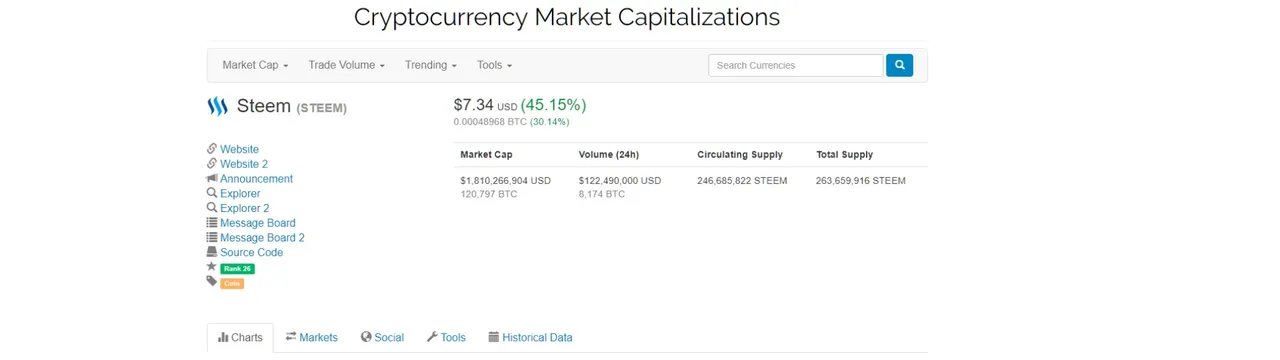Click the orange Coin tag badge
Screen dimensions: 1280x360
tap(232, 283)
